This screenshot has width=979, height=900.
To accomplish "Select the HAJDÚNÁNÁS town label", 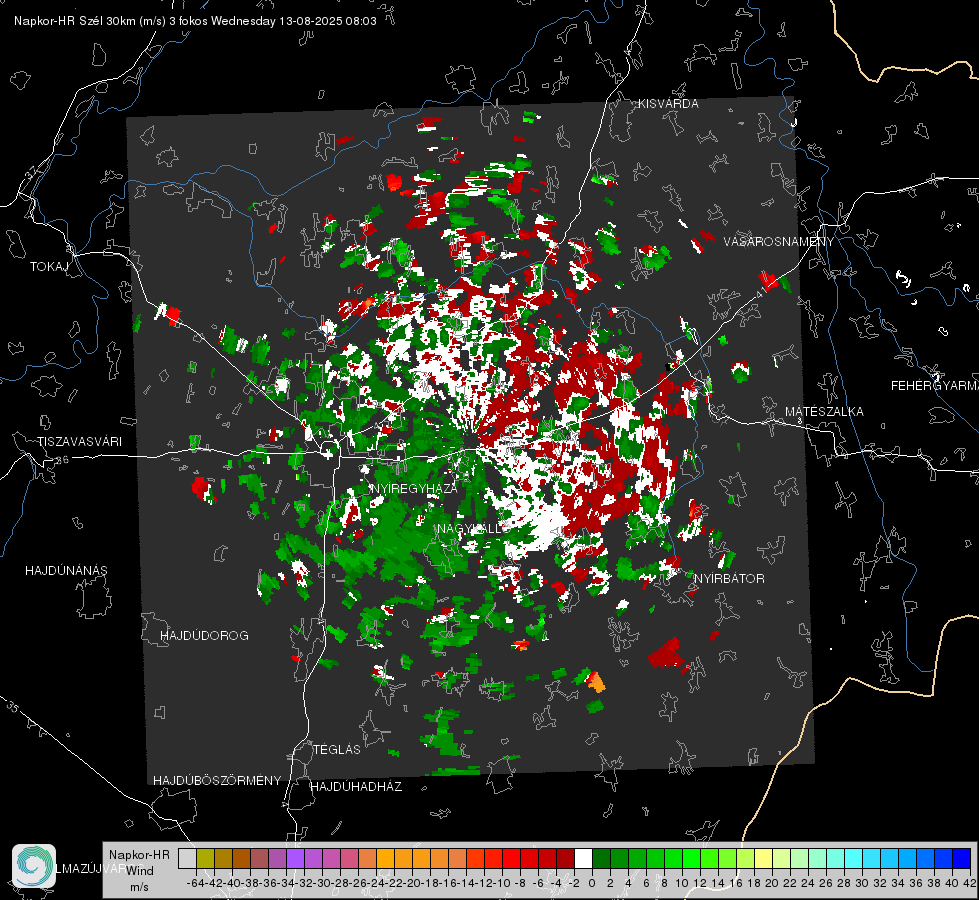I will 66,571.
